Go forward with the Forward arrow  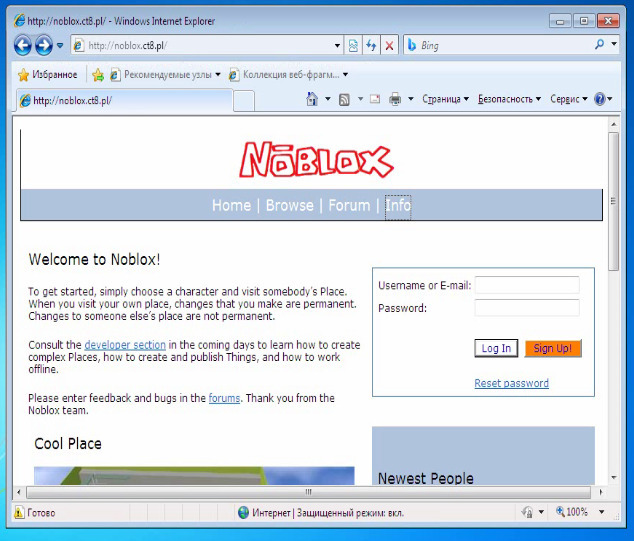tap(44, 45)
